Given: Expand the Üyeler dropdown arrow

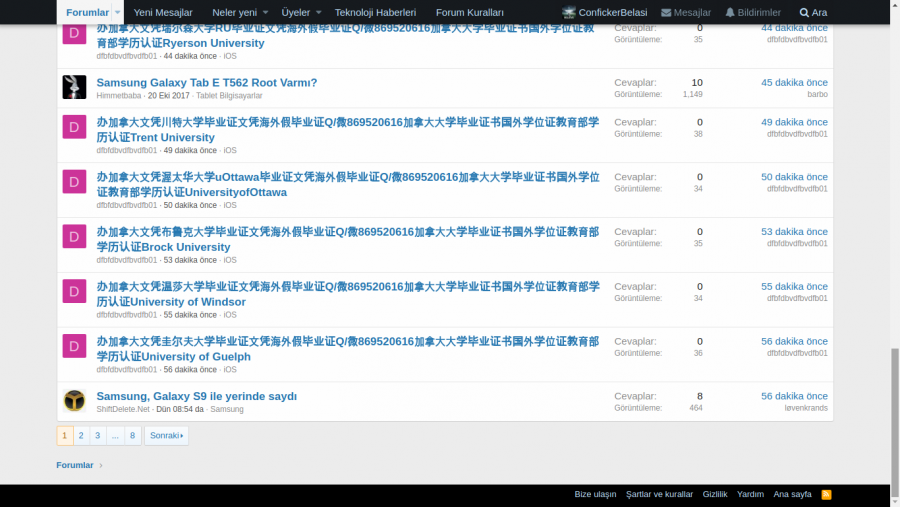Looking at the screenshot, I should [x=319, y=12].
